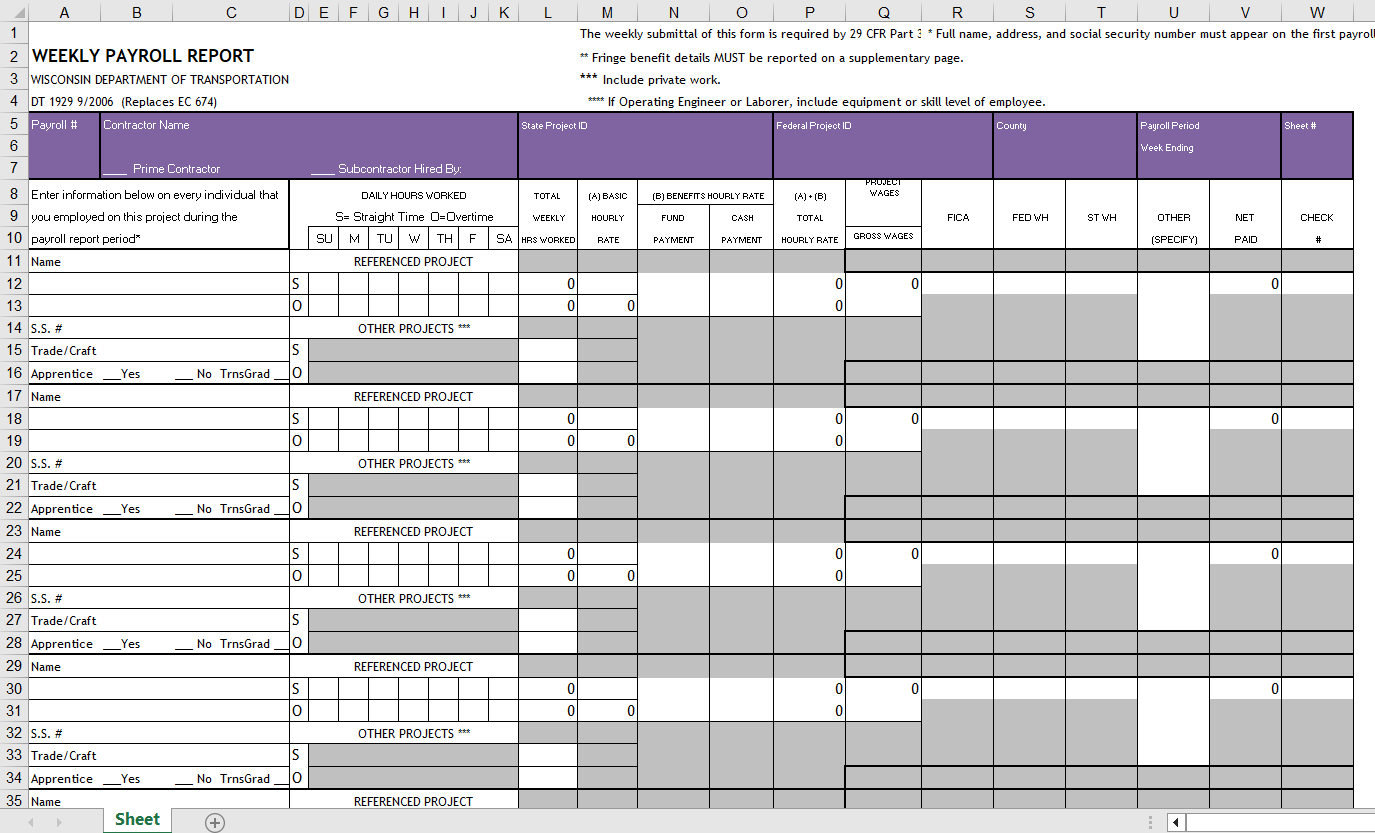Click the 'S.S. #' label in row 14

tap(47, 328)
